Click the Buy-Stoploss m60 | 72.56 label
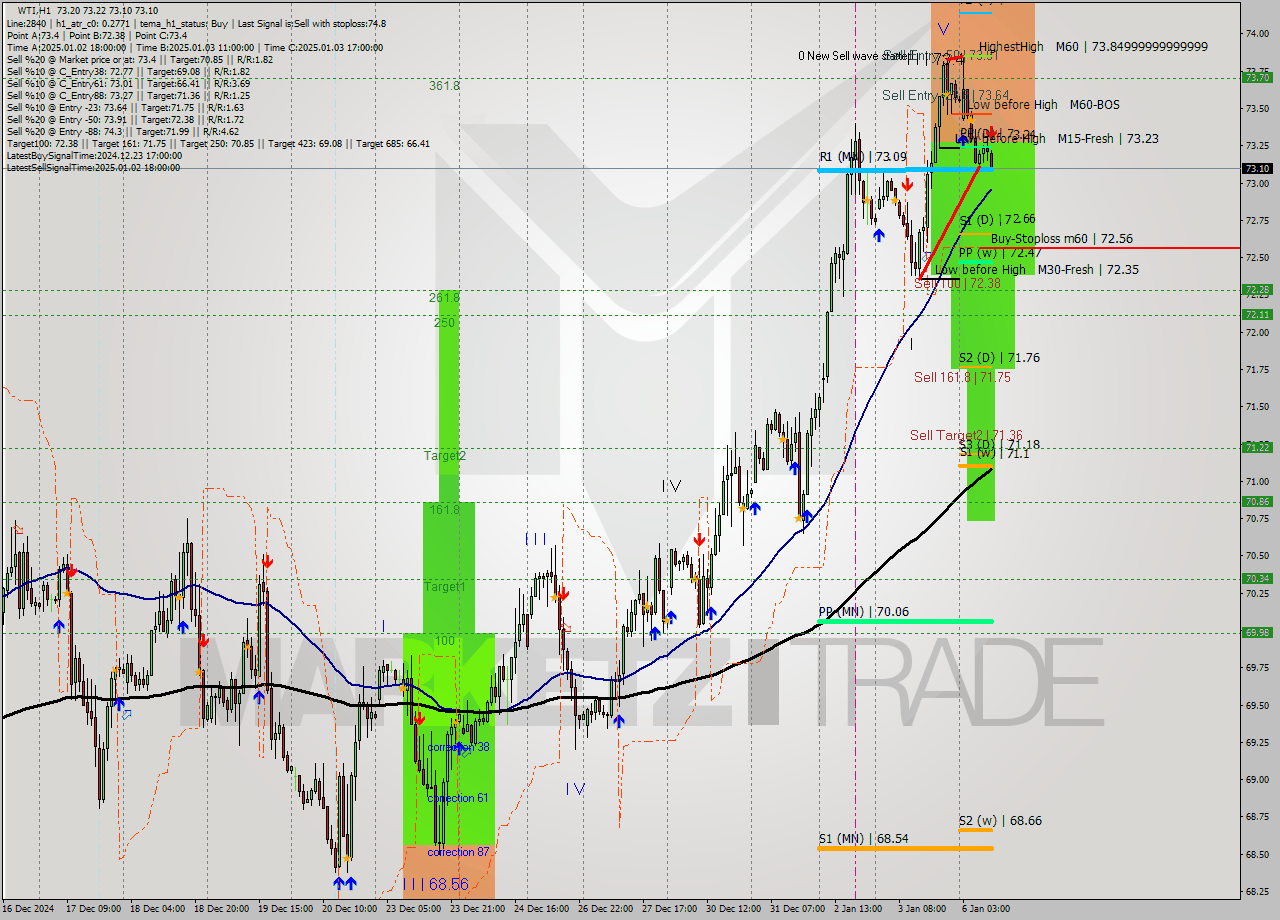 1062,239
